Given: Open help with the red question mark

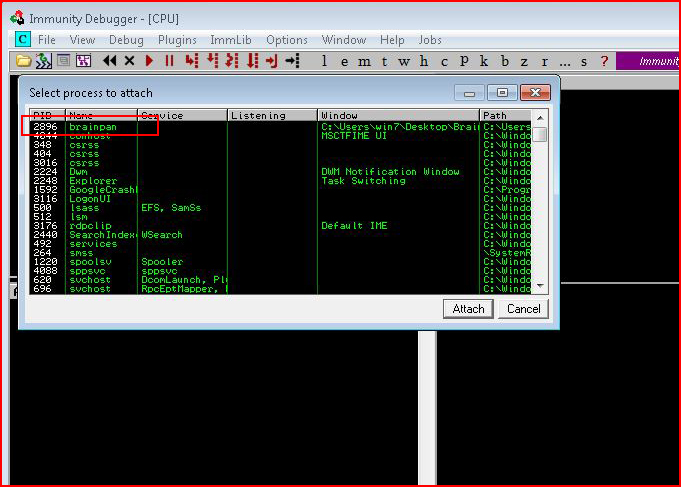Looking at the screenshot, I should (x=604, y=61).
